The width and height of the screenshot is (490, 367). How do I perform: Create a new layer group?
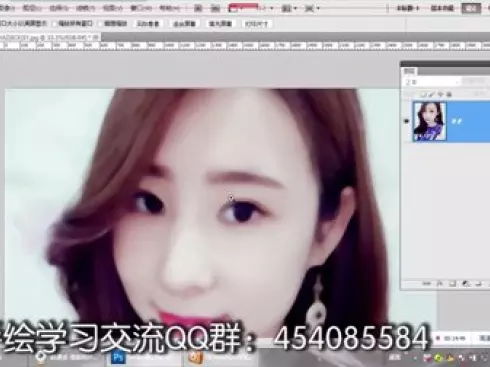(479, 284)
